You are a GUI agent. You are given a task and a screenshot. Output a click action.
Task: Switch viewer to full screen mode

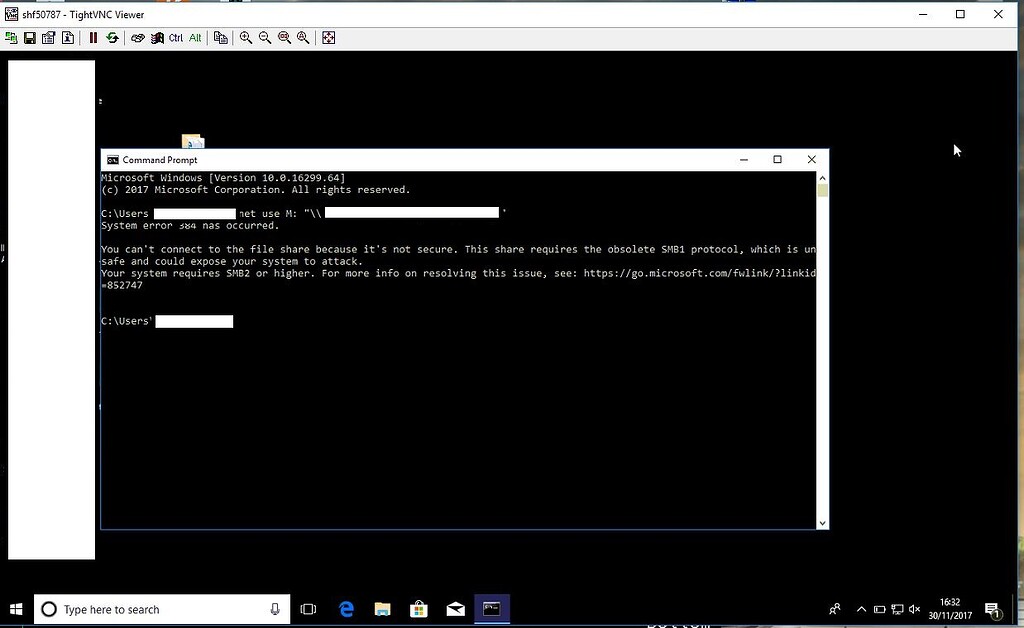tap(330, 37)
